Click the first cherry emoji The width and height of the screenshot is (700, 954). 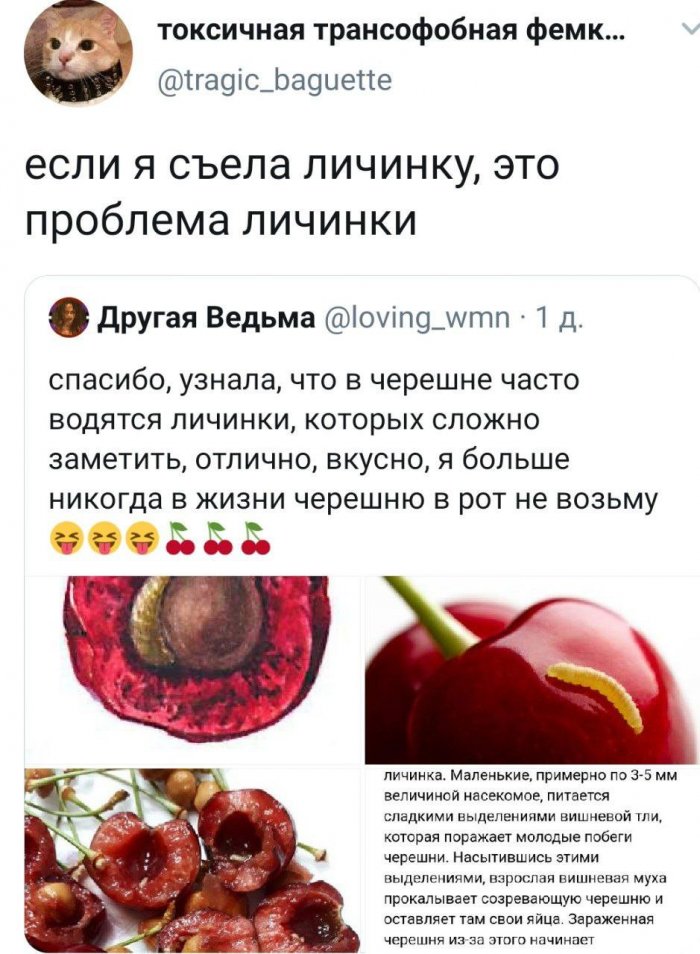pyautogui.click(x=181, y=538)
